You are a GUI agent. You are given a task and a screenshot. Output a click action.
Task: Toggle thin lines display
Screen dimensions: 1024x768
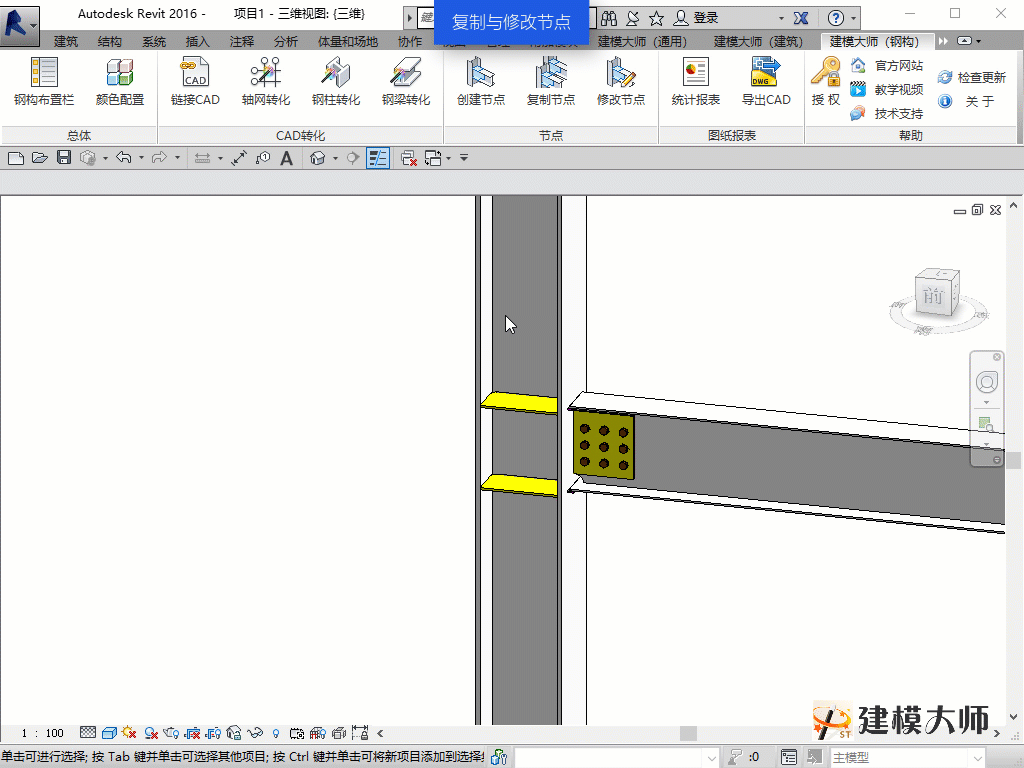click(377, 158)
